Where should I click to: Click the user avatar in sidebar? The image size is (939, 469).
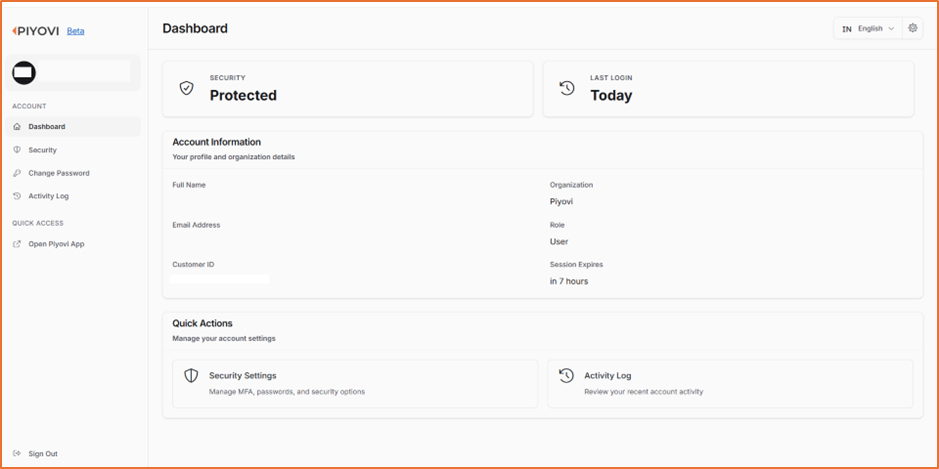click(x=24, y=72)
